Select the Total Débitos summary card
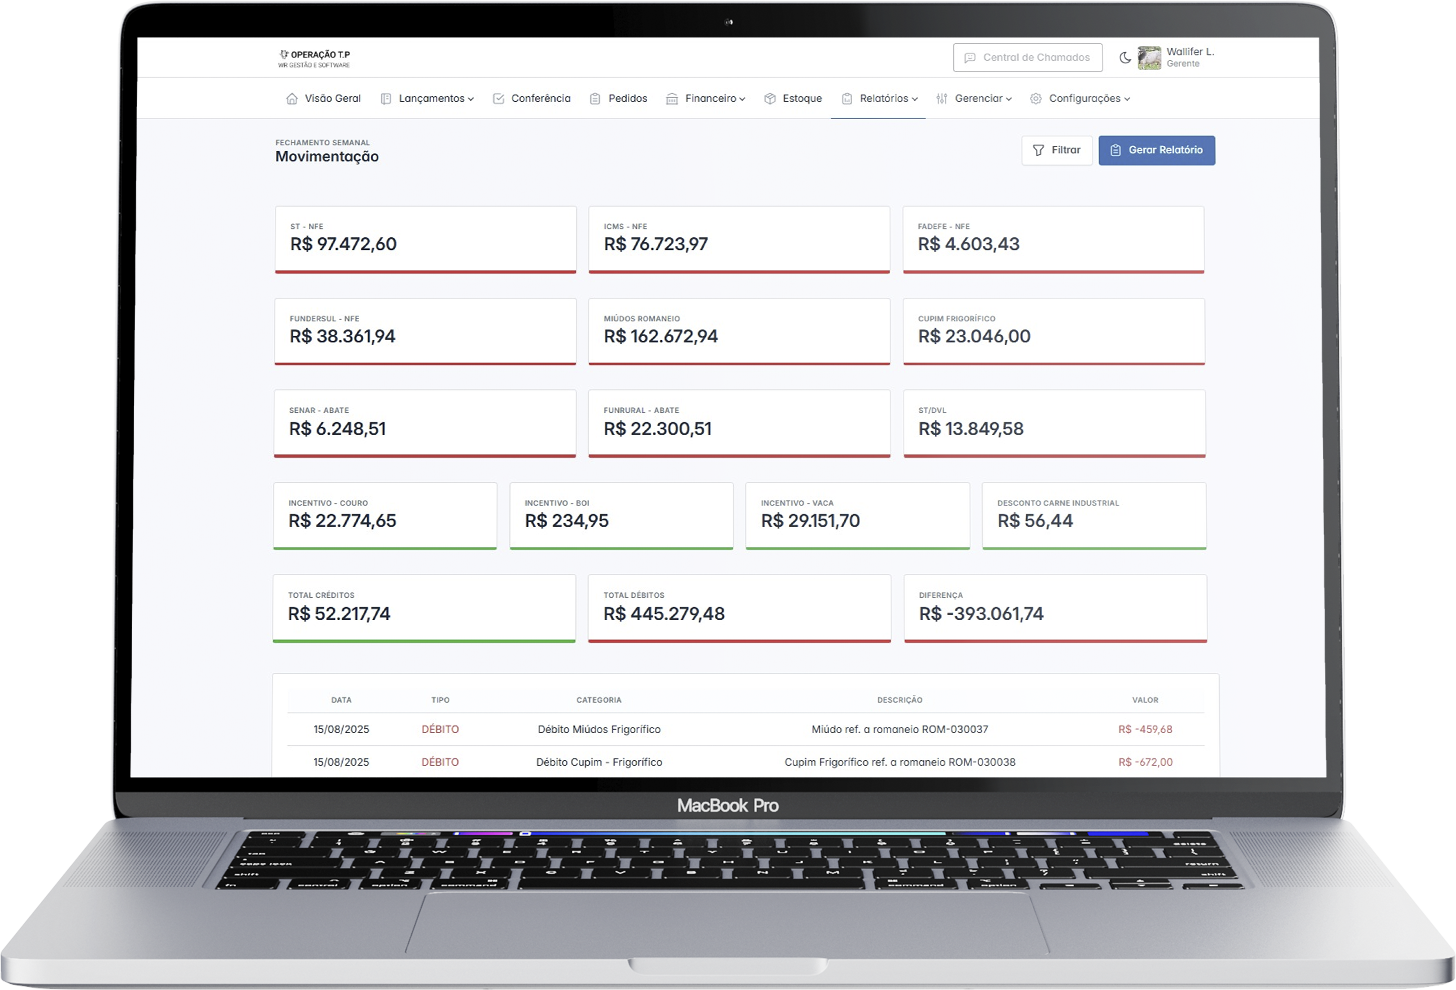The width and height of the screenshot is (1456, 990). (x=739, y=607)
